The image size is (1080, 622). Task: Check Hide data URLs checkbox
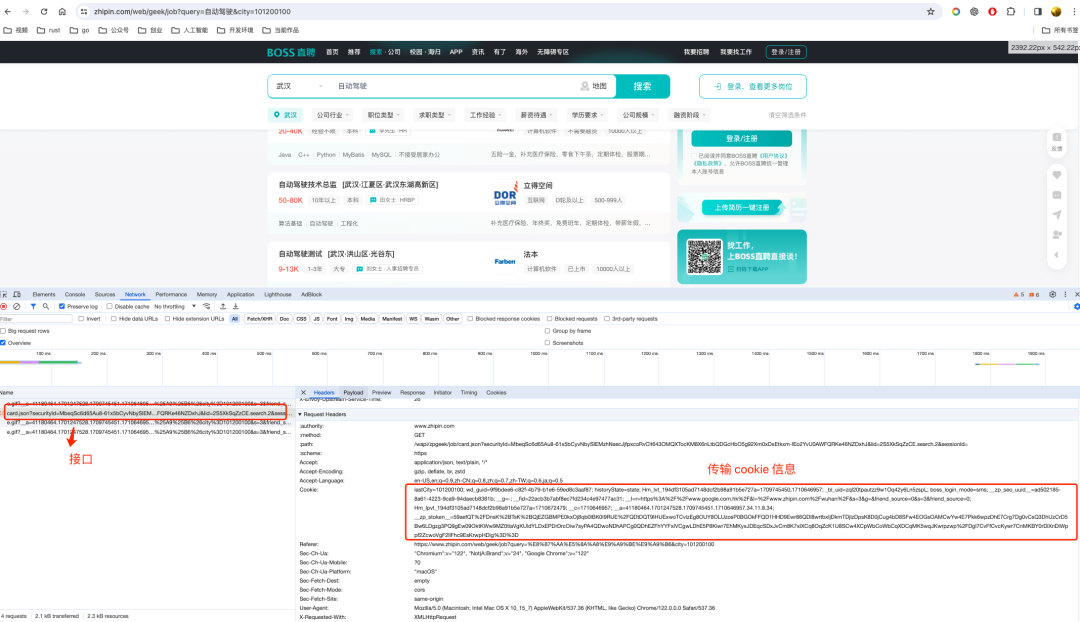[x=114, y=319]
